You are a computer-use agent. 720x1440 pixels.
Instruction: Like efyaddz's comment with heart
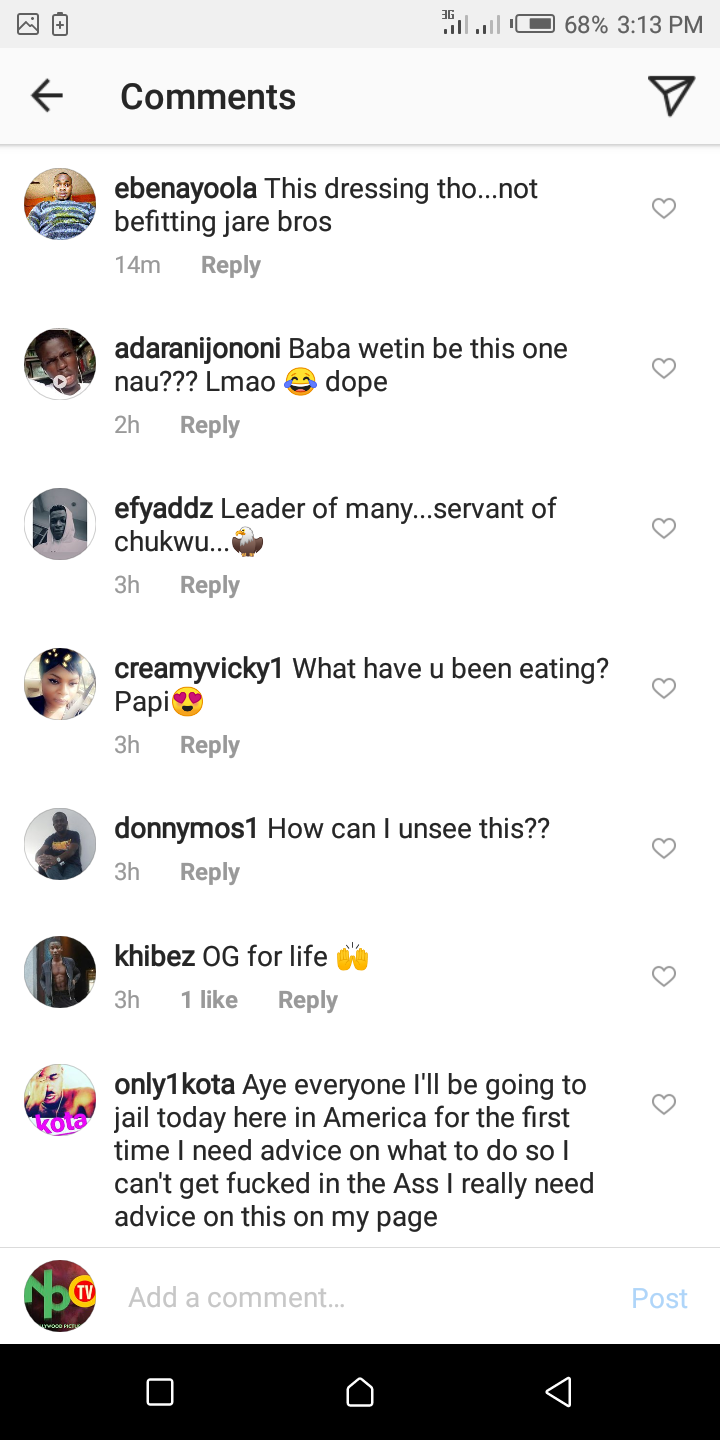click(x=664, y=528)
